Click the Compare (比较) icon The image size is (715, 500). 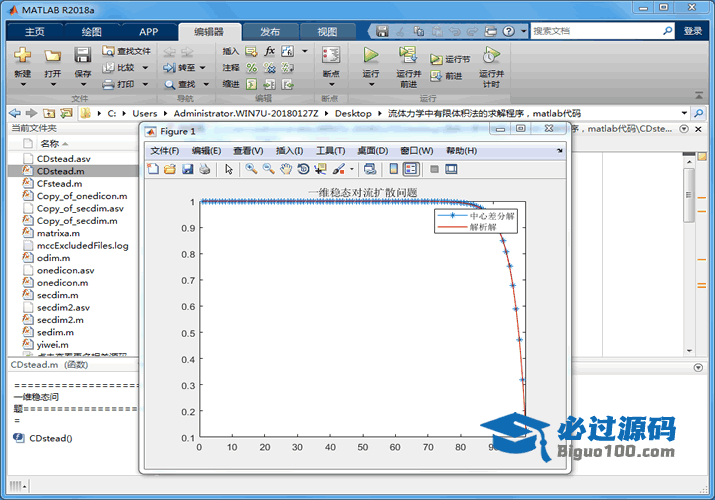click(x=108, y=67)
